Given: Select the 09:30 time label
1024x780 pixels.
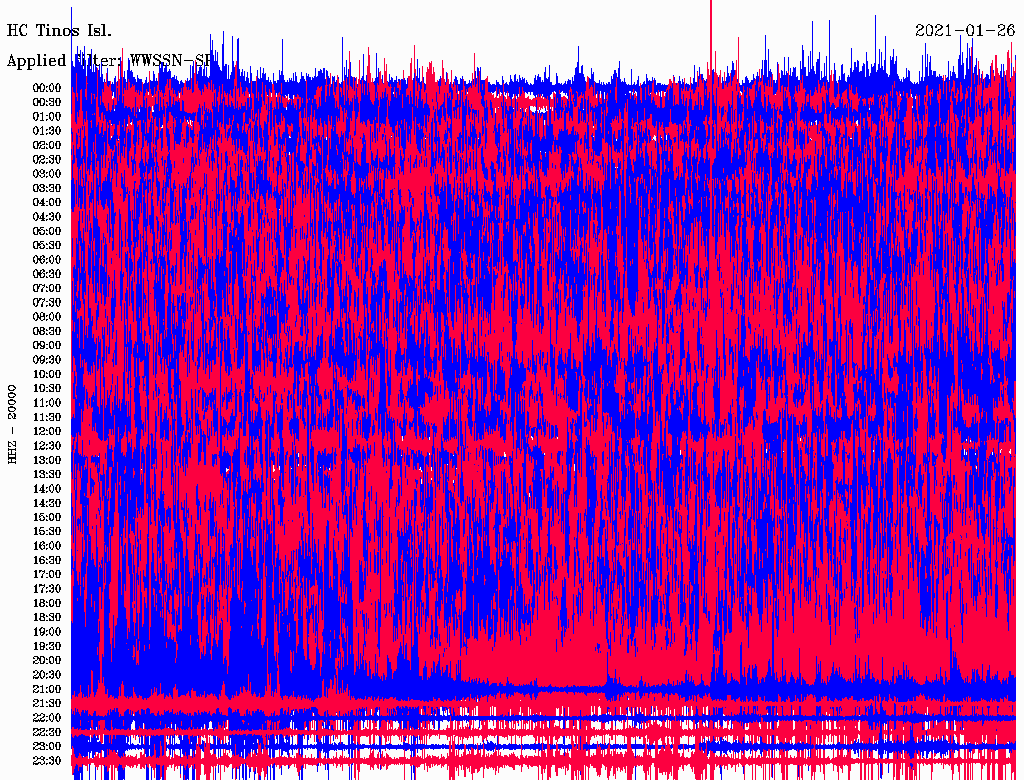Looking at the screenshot, I should click(46, 360).
